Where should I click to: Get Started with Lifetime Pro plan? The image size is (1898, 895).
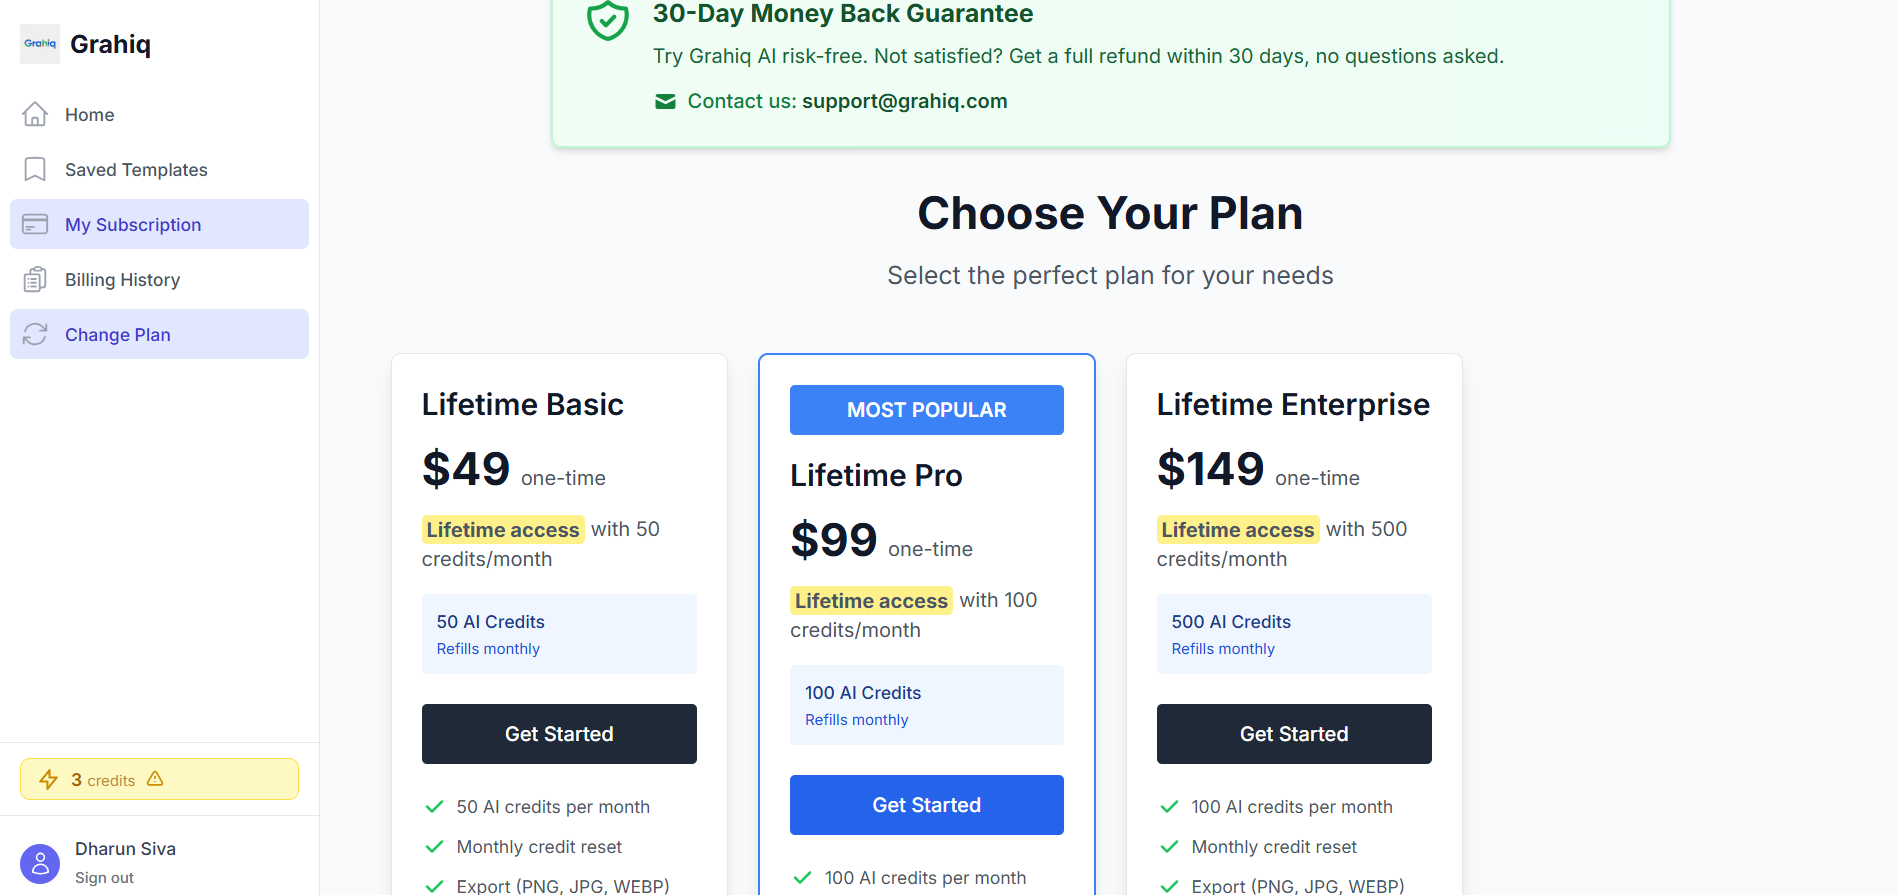point(926,805)
